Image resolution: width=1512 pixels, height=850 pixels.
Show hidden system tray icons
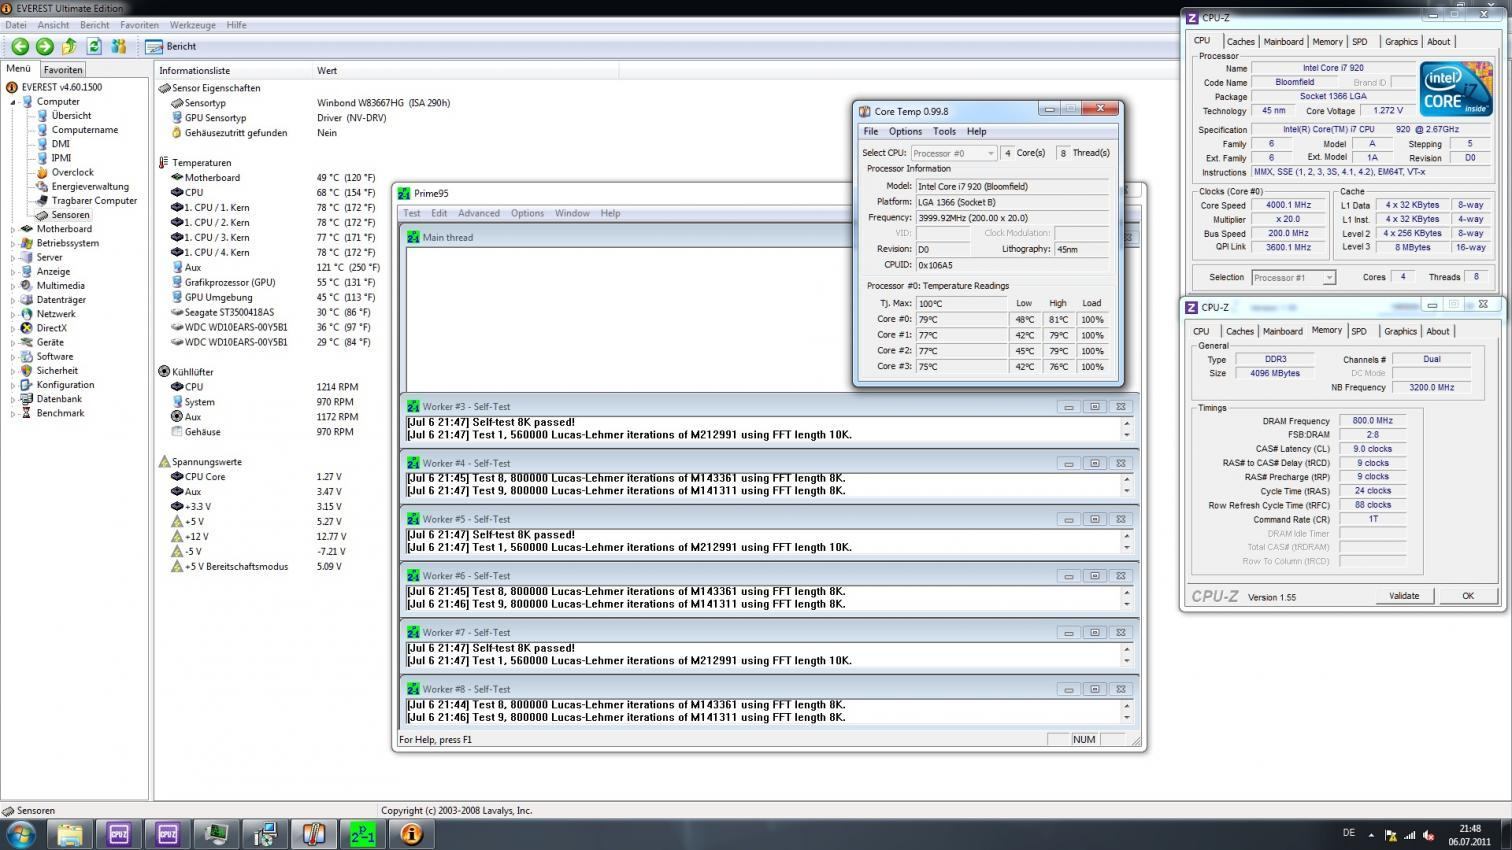[x=1372, y=835]
